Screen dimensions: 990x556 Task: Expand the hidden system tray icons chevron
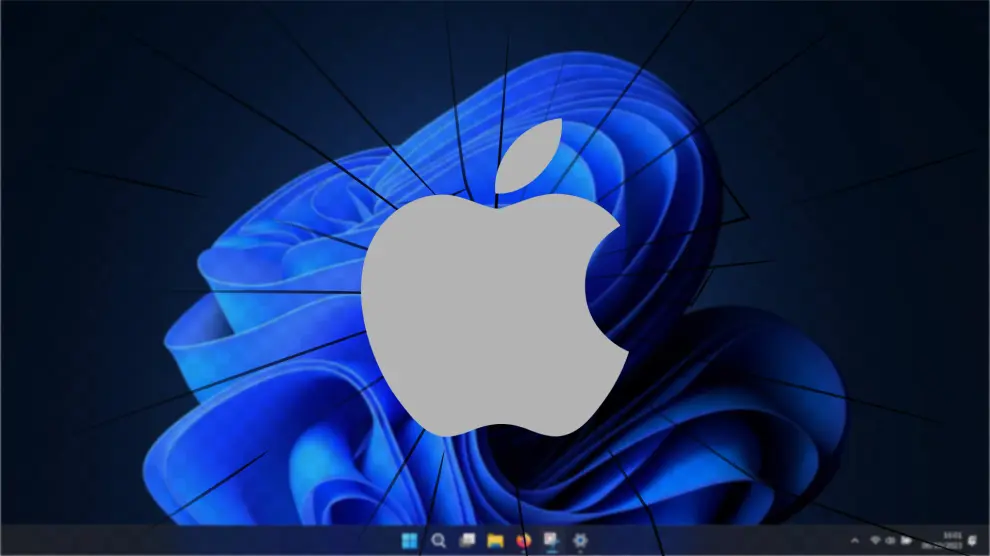pyautogui.click(x=854, y=541)
